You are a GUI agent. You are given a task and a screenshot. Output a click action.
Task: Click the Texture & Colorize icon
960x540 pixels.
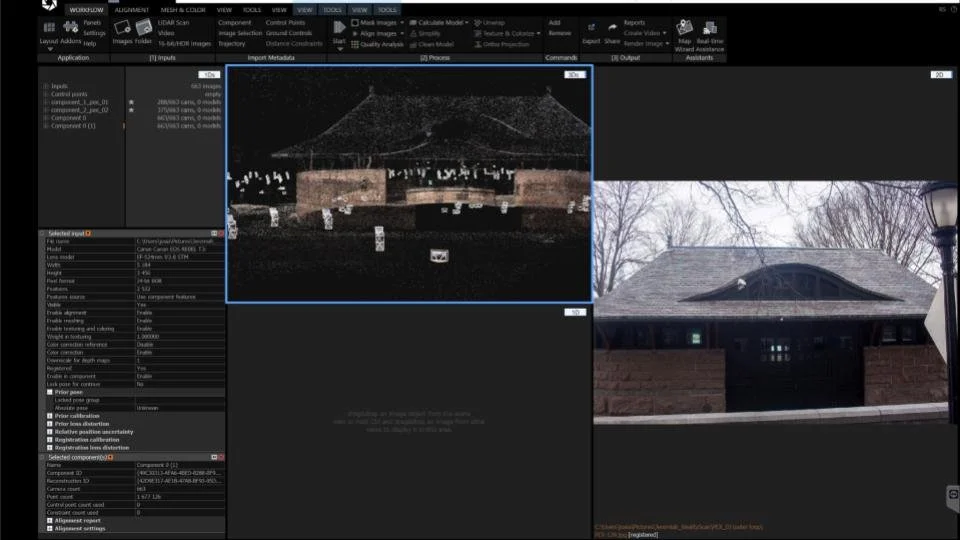point(478,34)
